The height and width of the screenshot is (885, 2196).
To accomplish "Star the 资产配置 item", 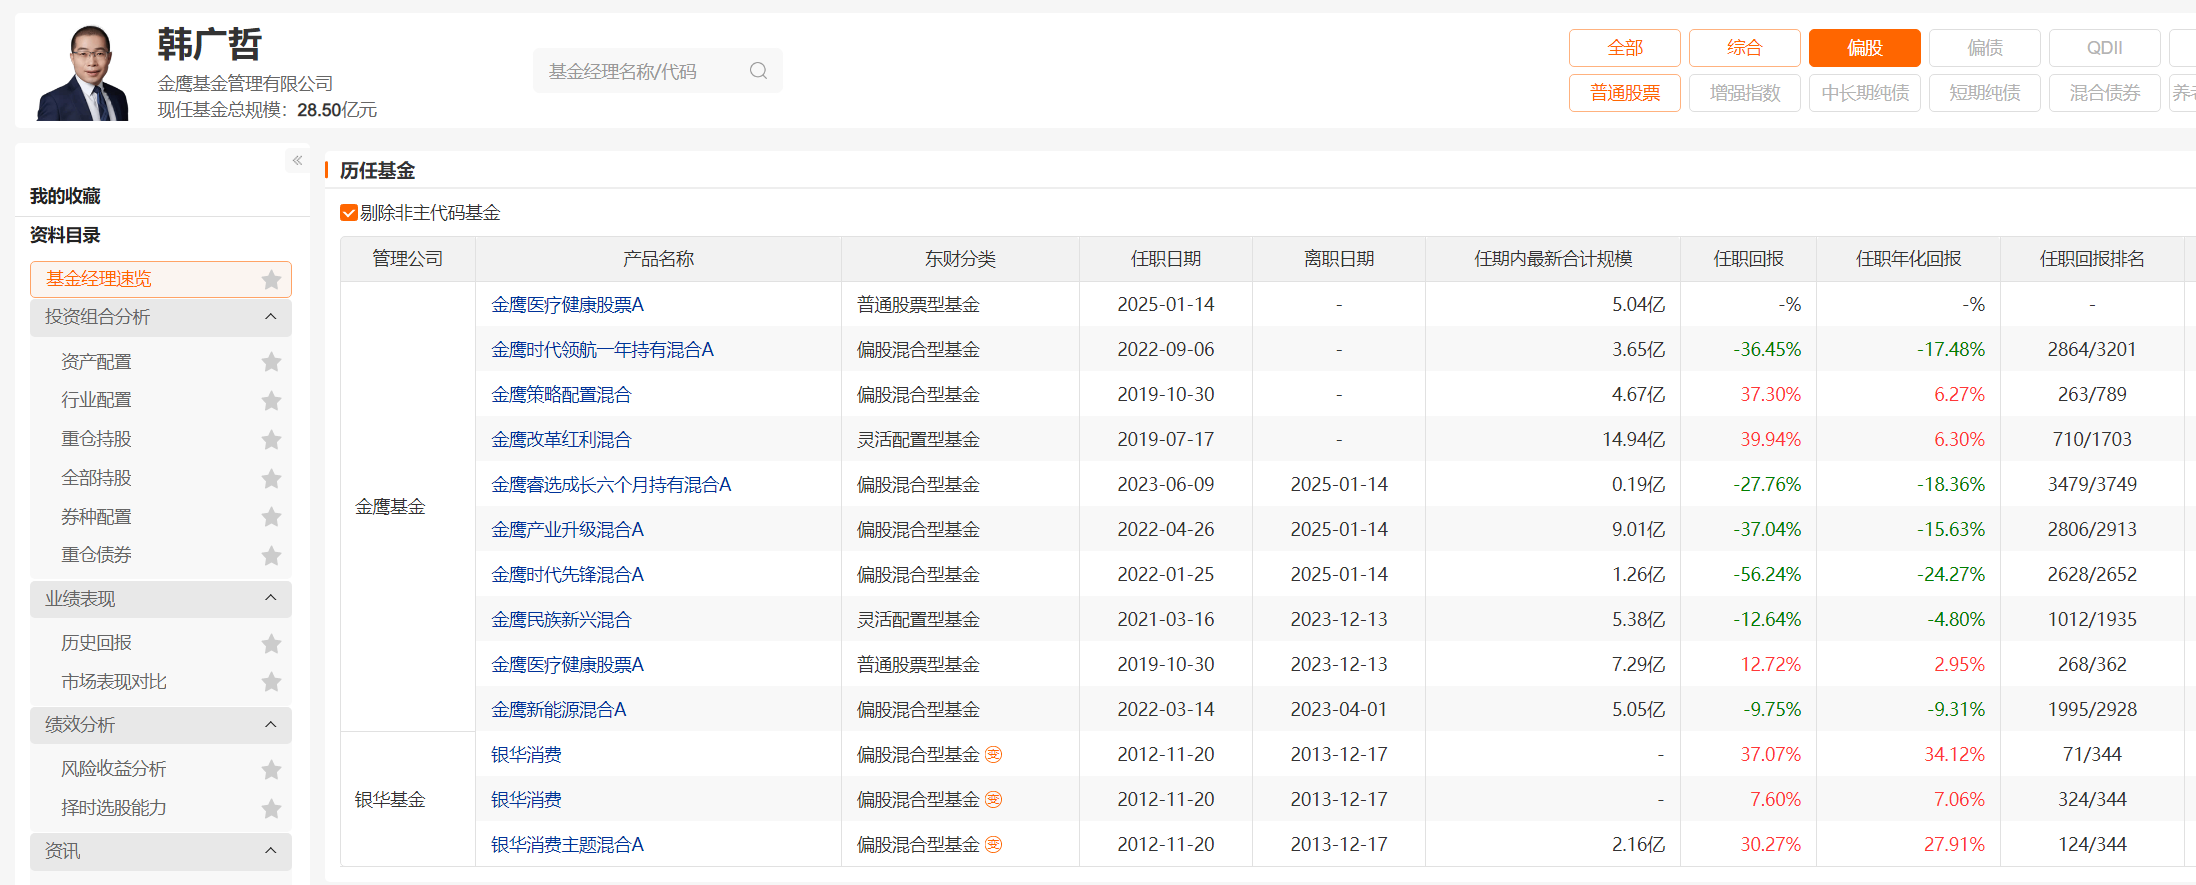I will pos(271,362).
